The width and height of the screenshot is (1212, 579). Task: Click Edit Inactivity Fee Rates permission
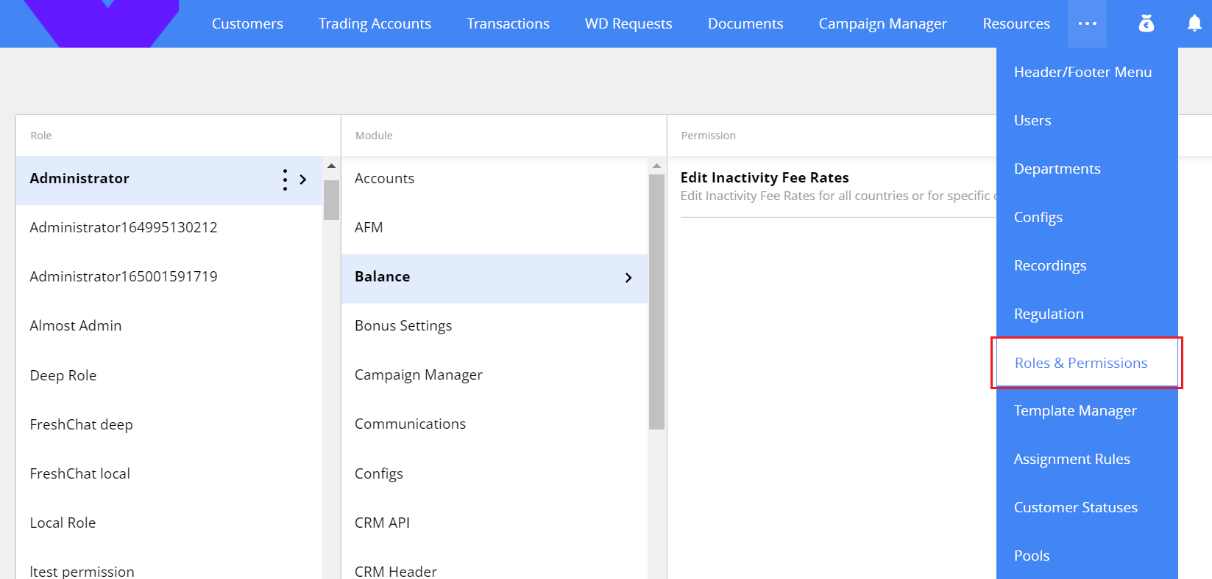point(764,178)
